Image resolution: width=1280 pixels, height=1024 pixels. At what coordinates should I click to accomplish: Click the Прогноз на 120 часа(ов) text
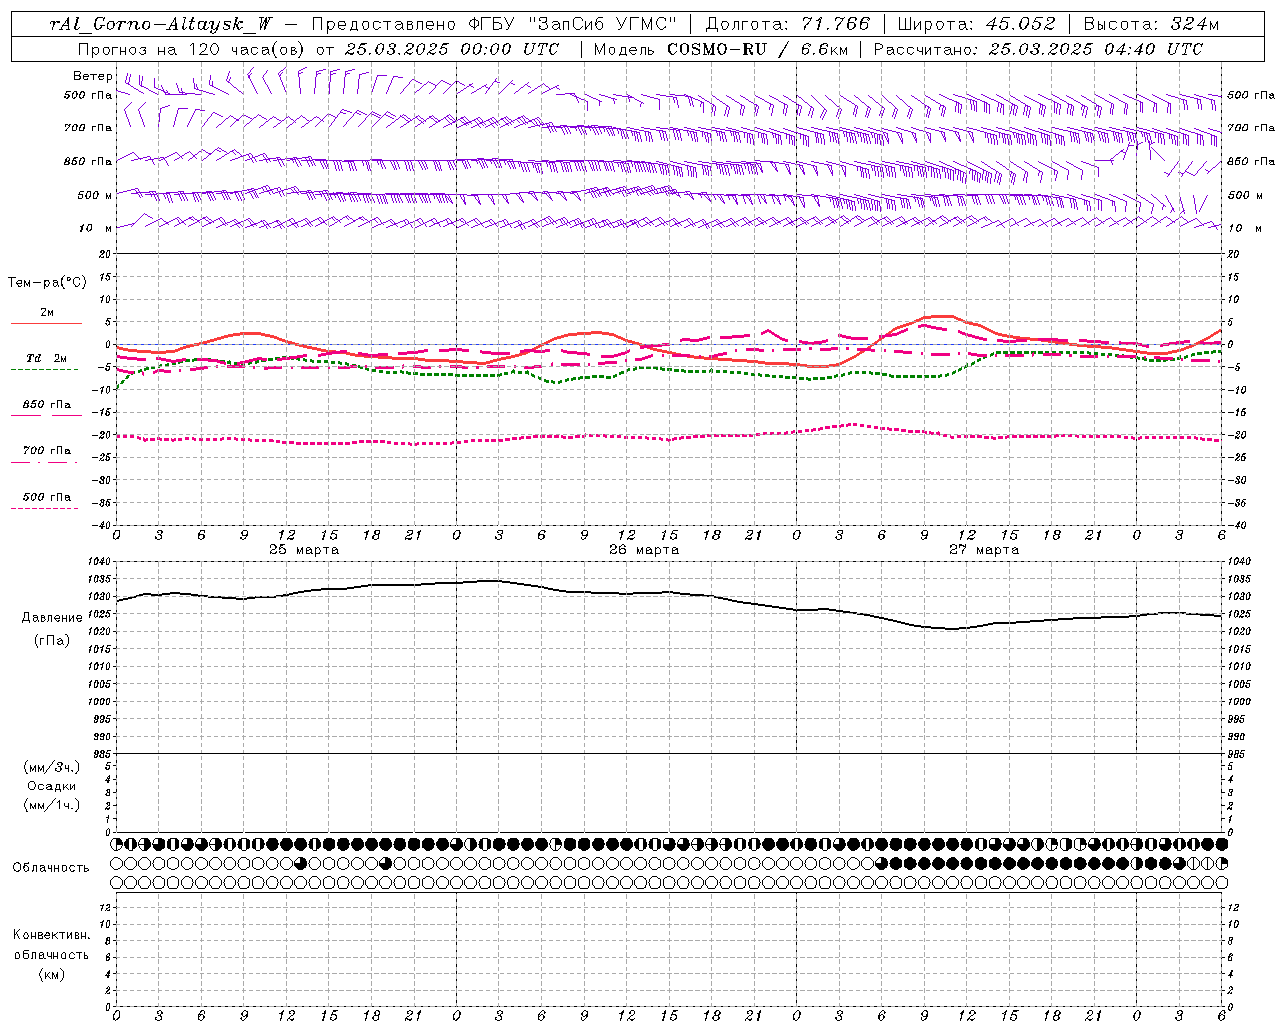[193, 49]
